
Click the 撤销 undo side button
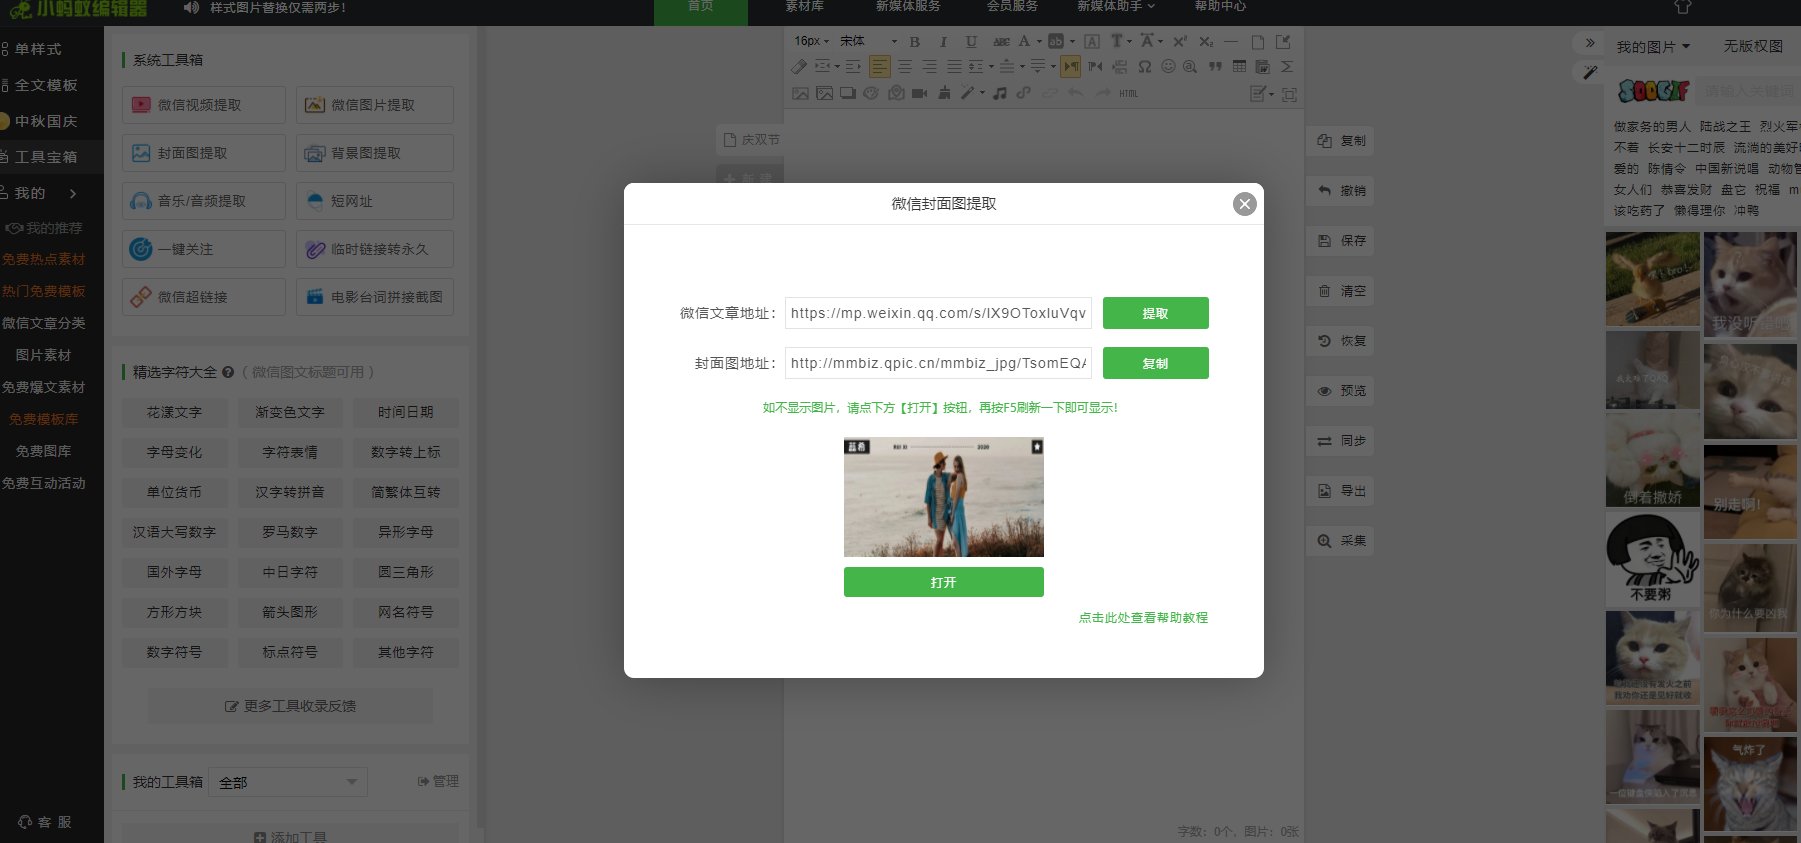[x=1340, y=191]
